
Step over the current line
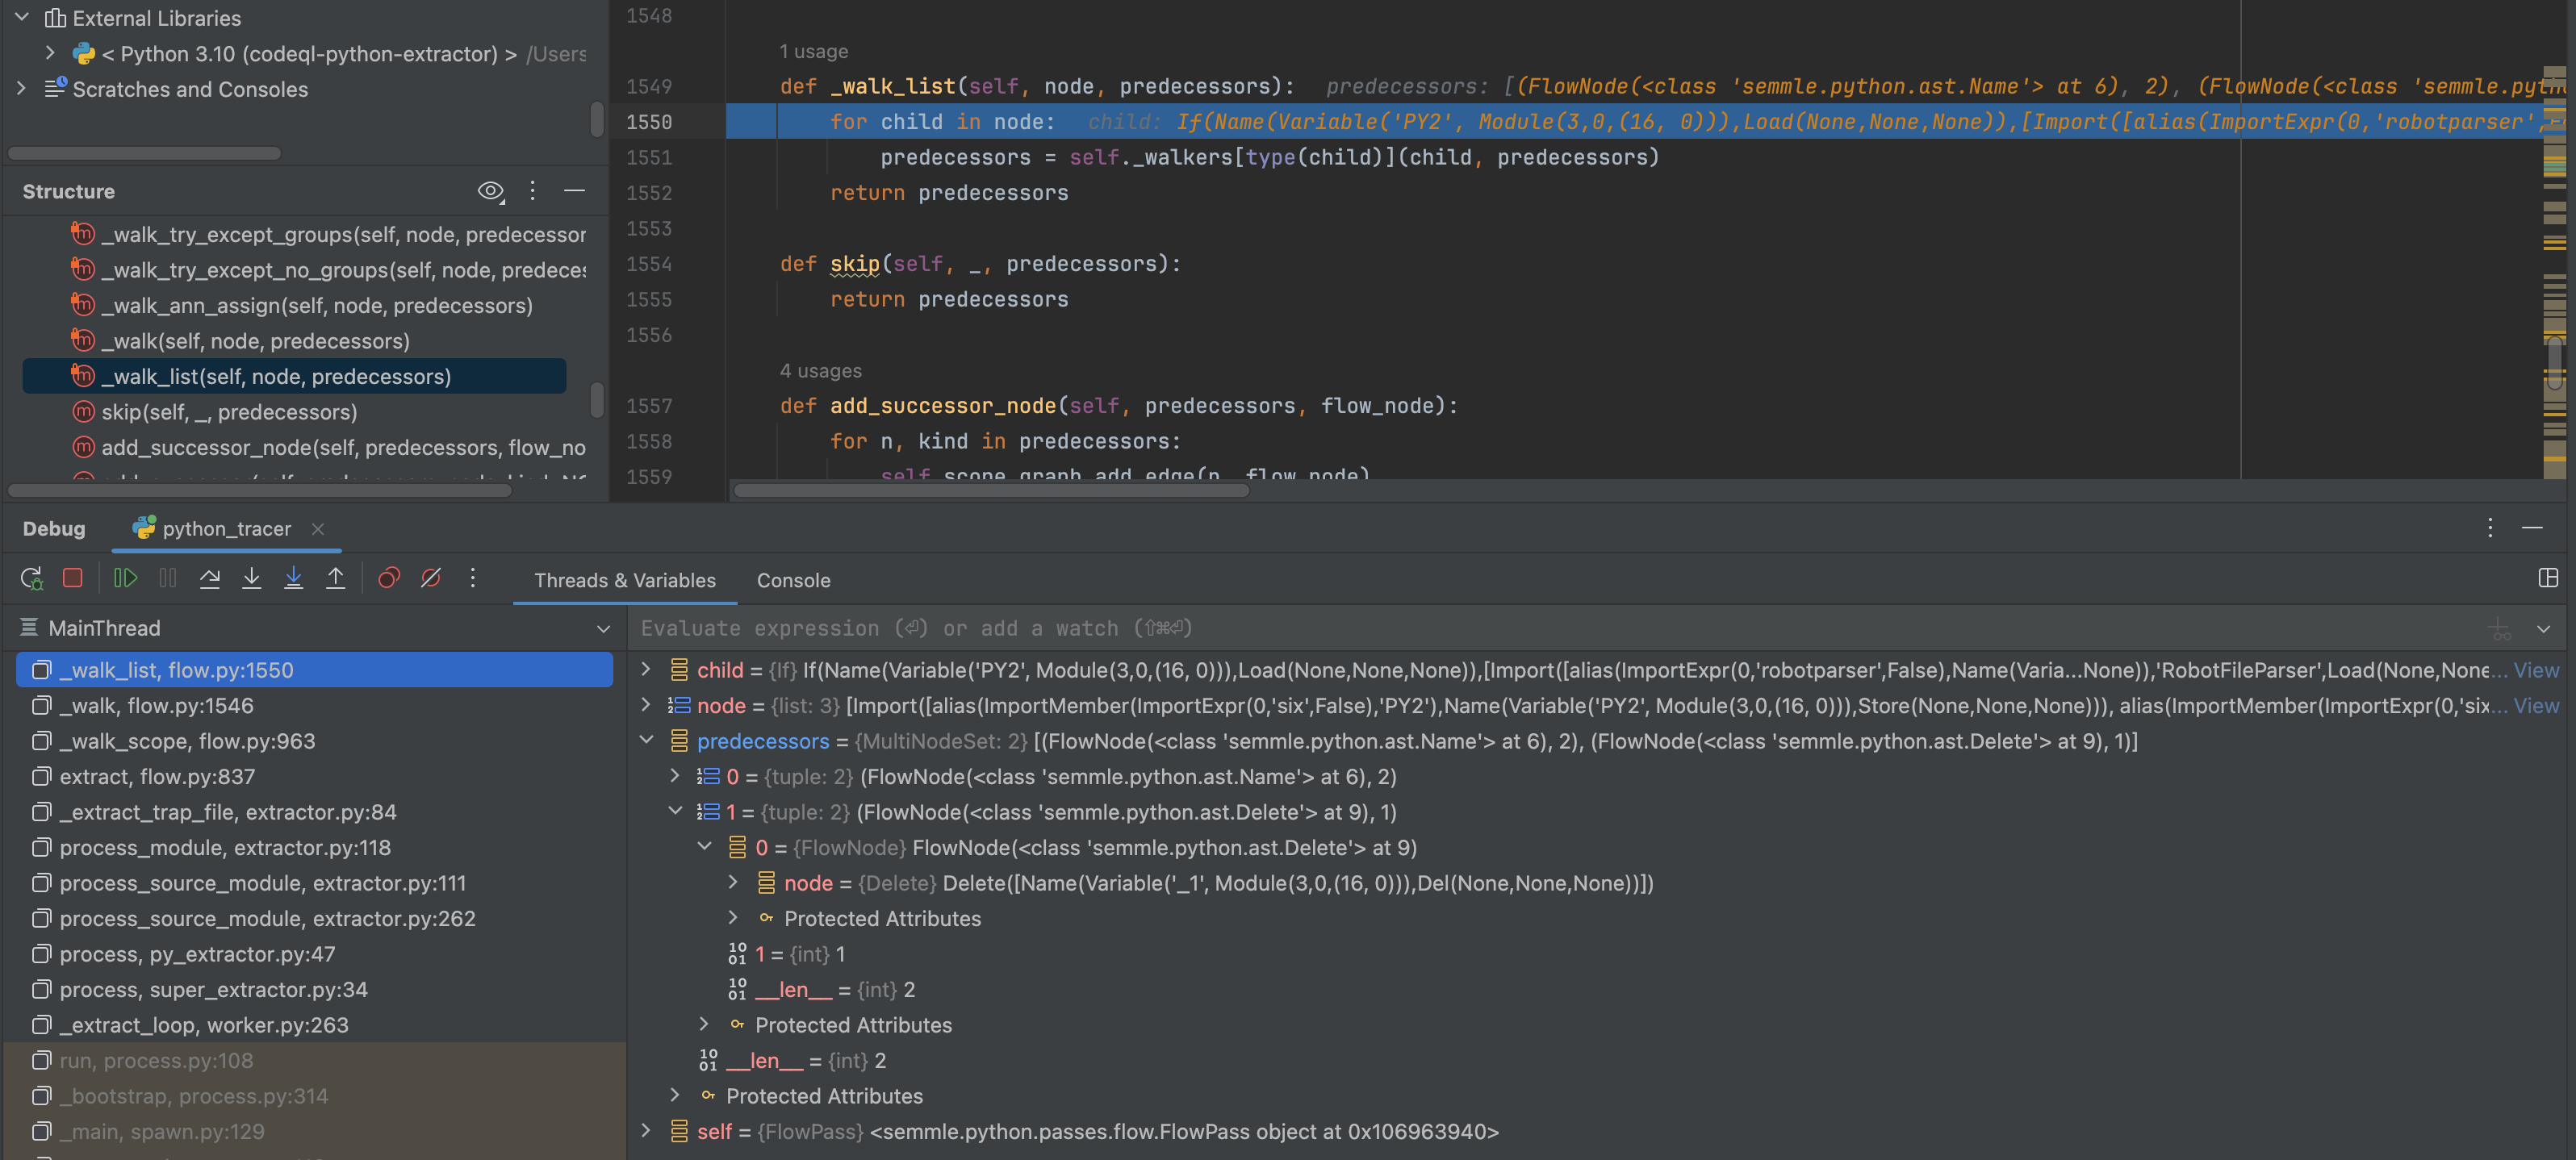pyautogui.click(x=210, y=578)
